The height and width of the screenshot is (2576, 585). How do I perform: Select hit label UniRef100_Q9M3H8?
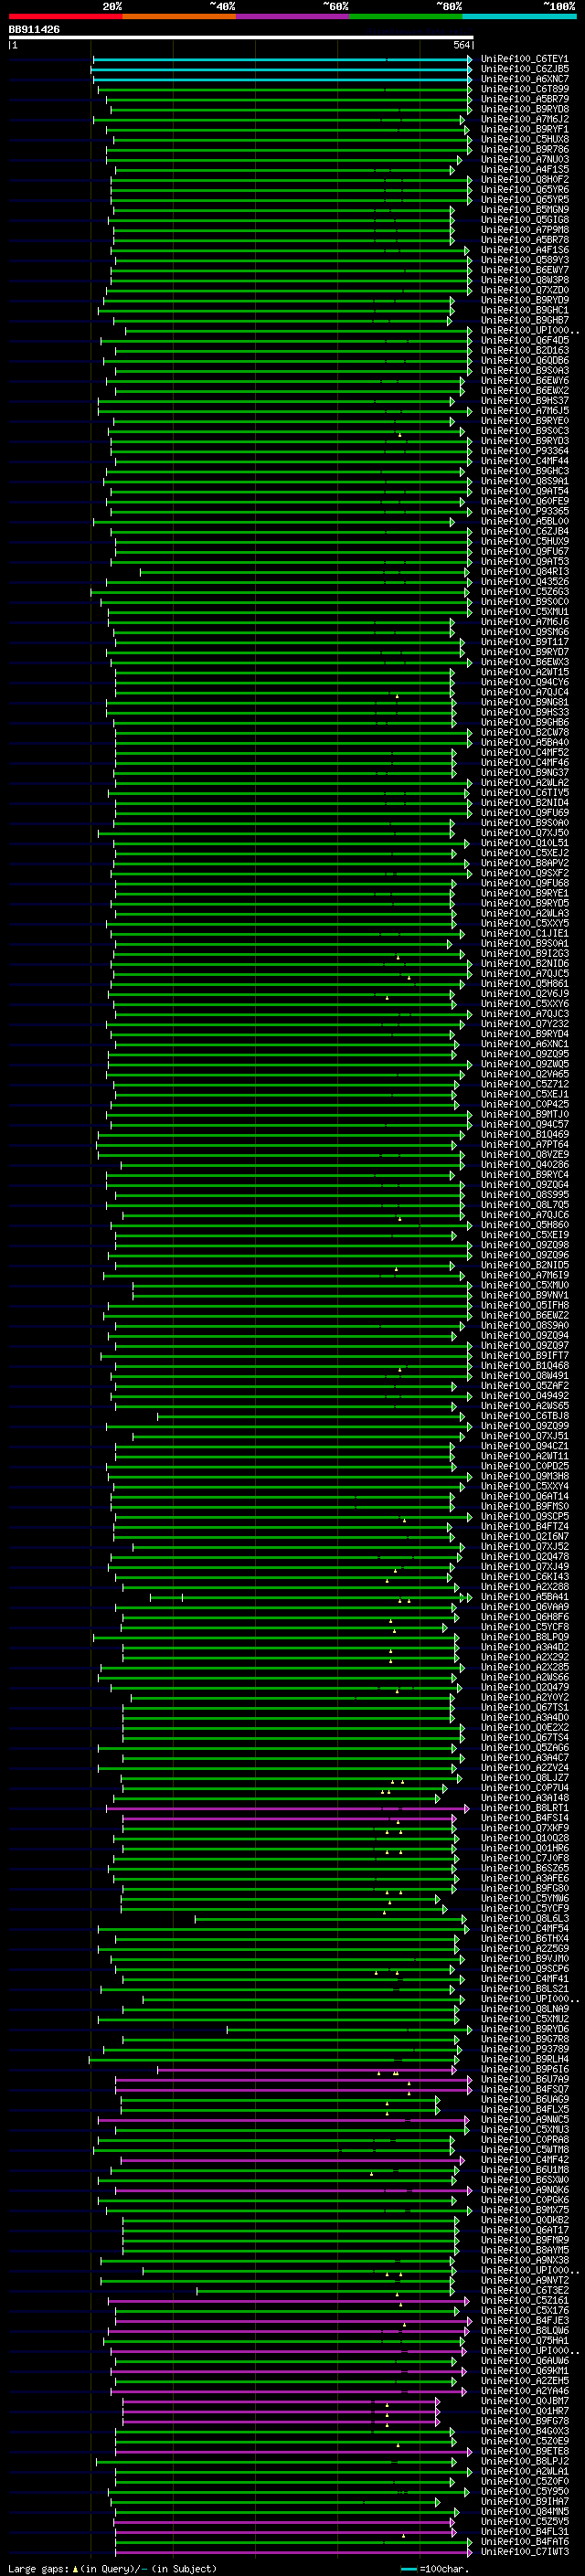click(x=525, y=1476)
